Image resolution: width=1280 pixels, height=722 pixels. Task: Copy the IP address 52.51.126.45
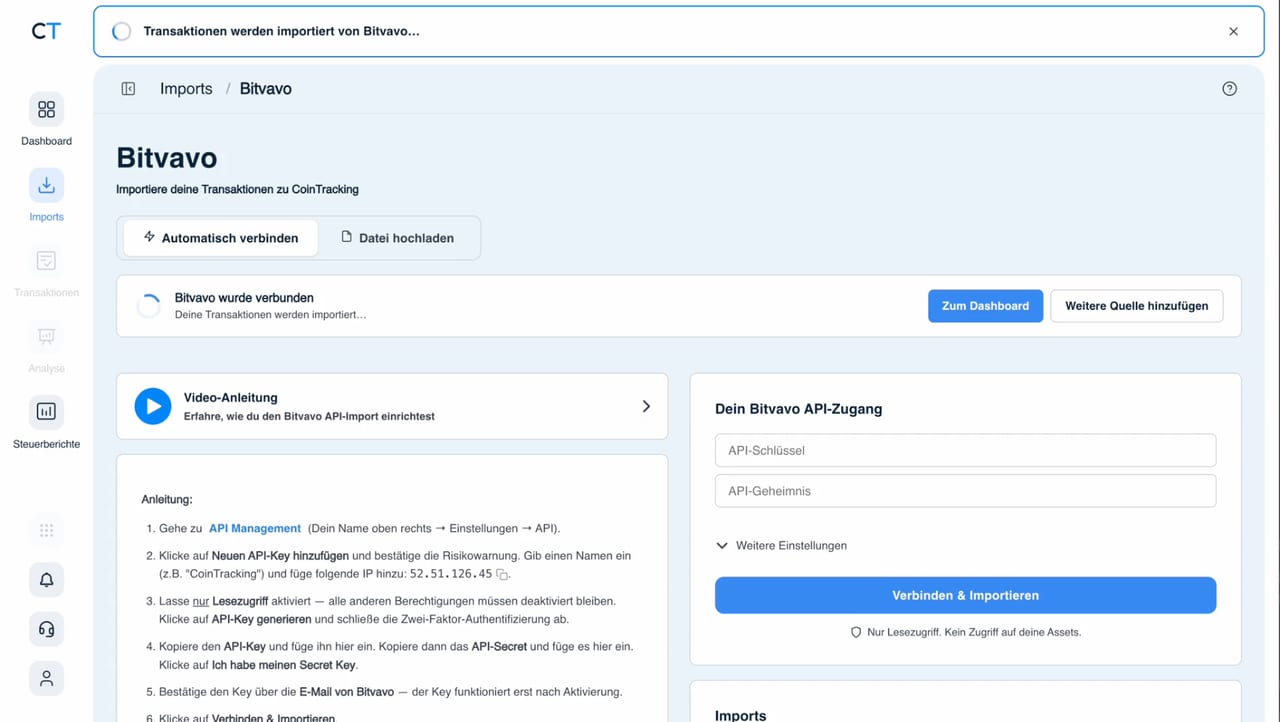[503, 574]
